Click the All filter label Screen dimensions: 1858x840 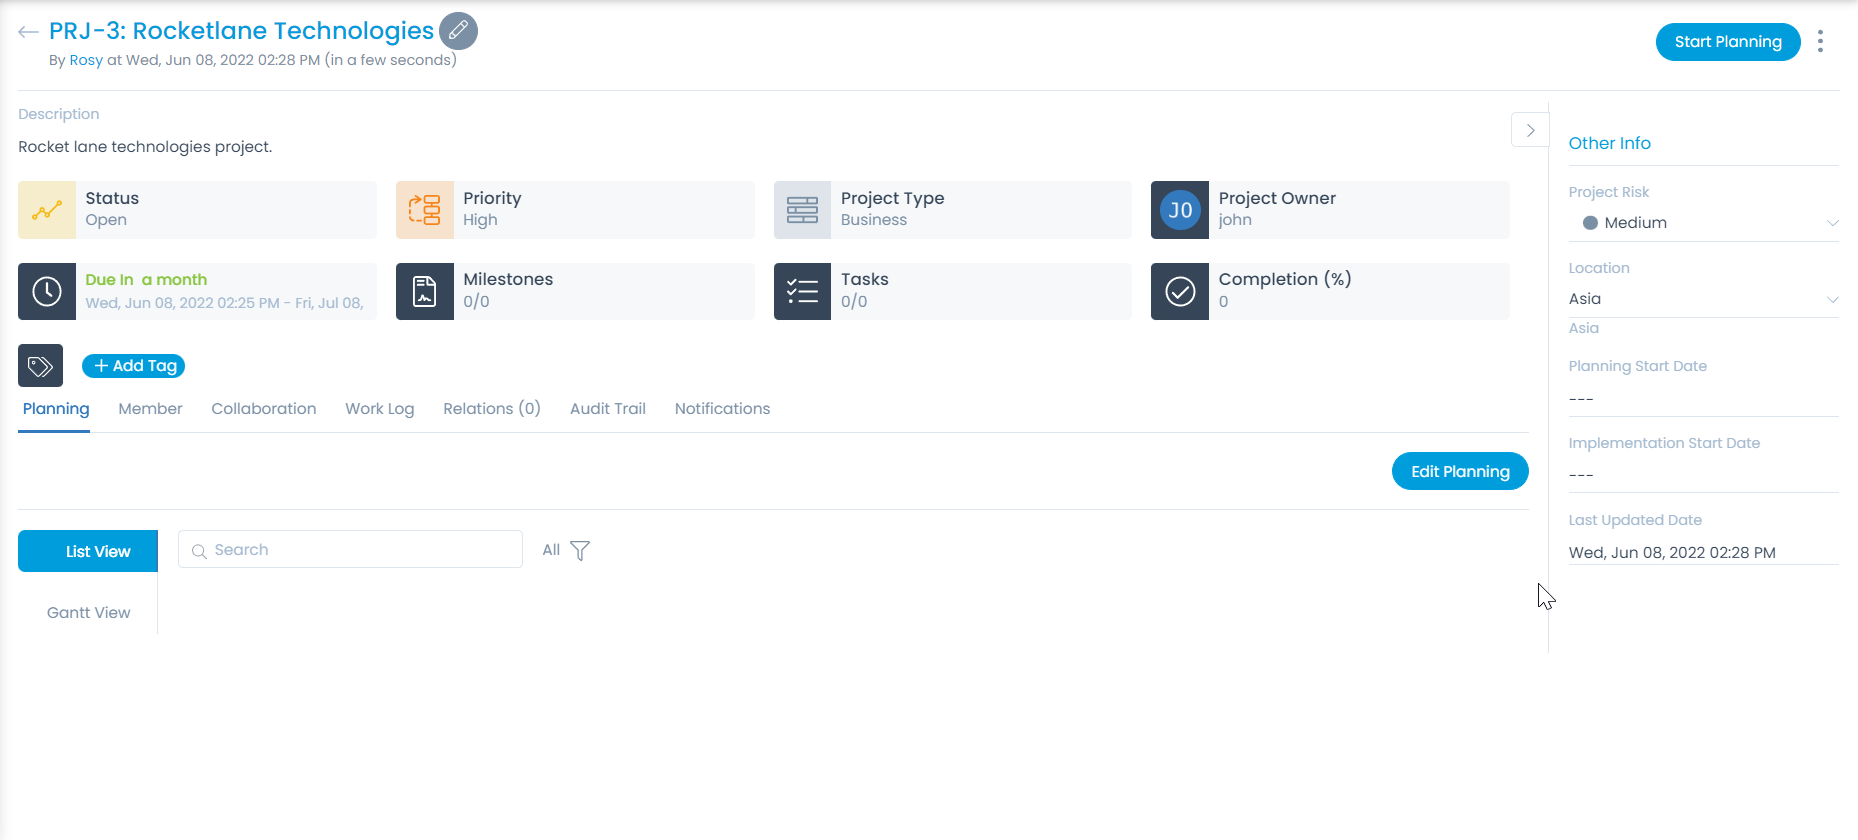click(551, 550)
